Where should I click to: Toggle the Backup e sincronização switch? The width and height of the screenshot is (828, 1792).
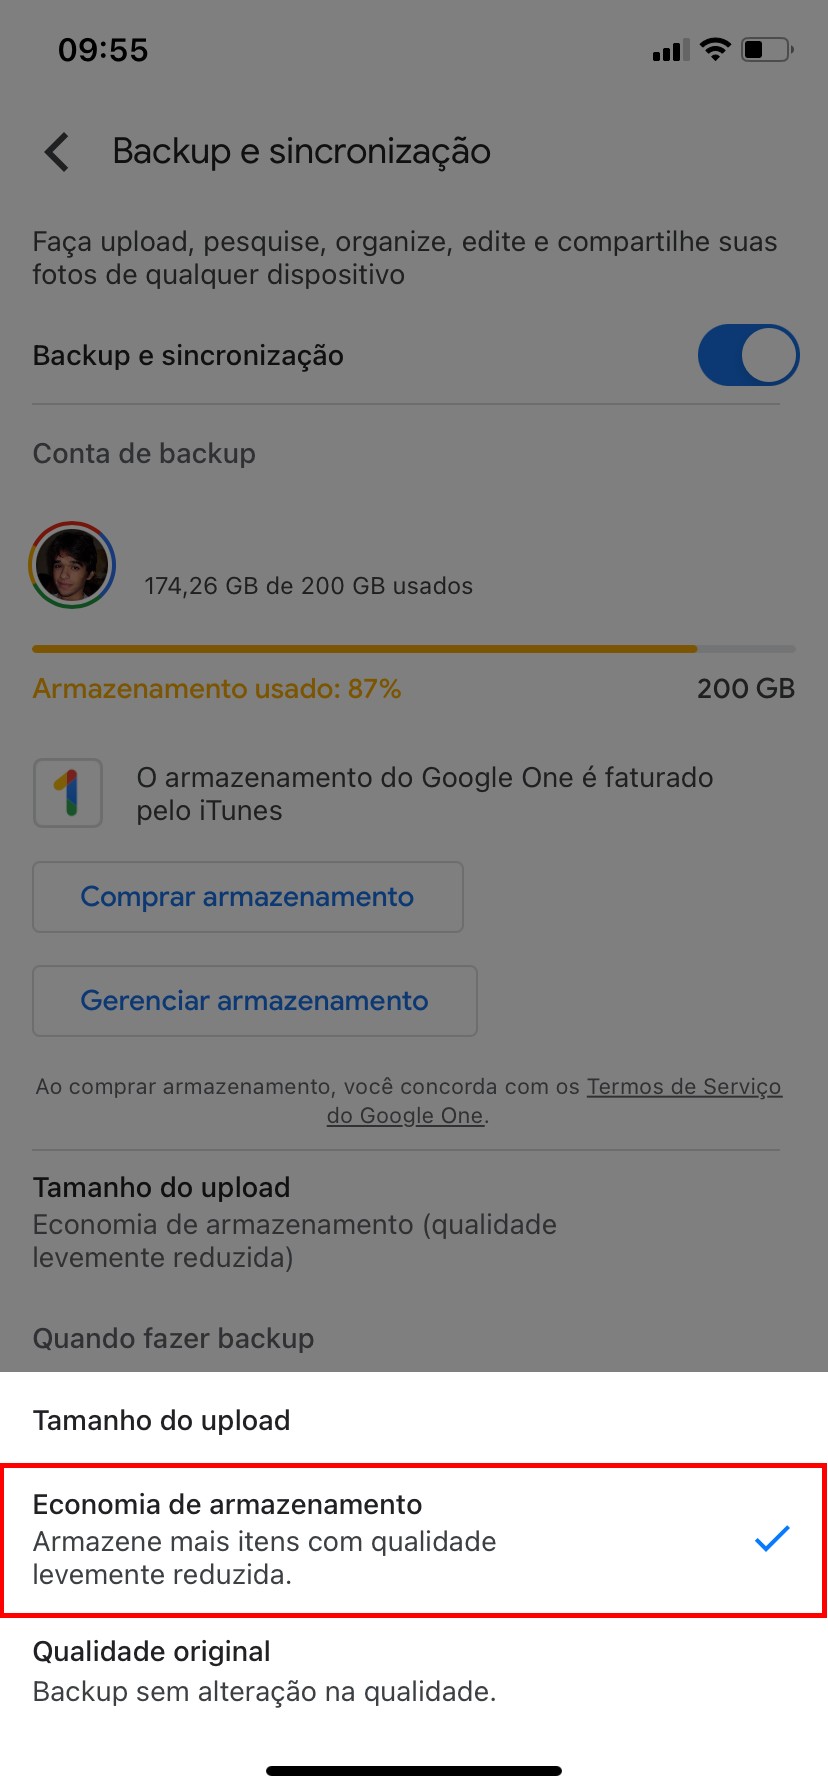coord(748,355)
